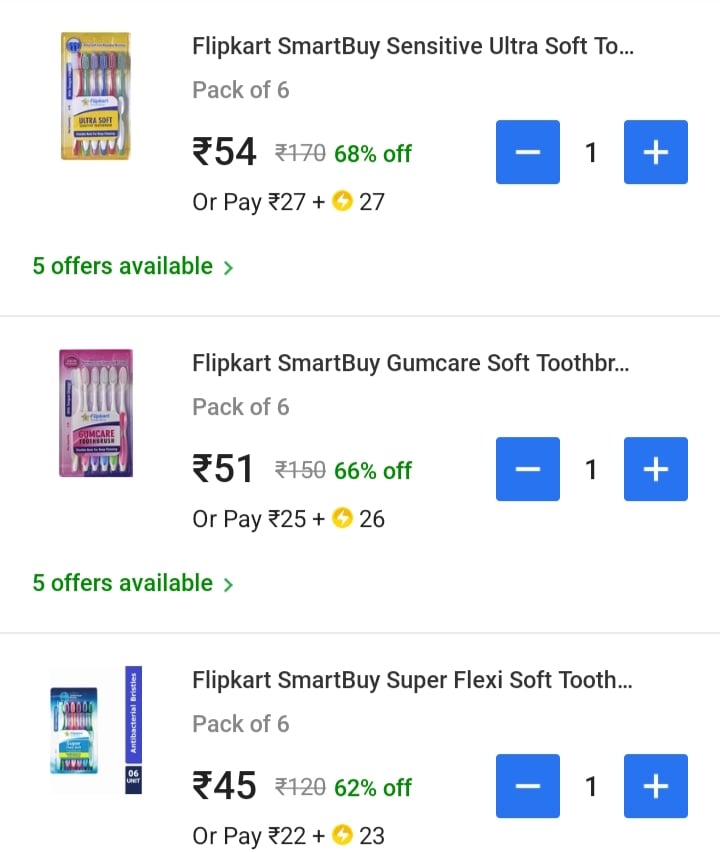Expand 5 offers under Sensitive Ultra Soft
Viewport: 720px width, 852px height.
point(132,266)
